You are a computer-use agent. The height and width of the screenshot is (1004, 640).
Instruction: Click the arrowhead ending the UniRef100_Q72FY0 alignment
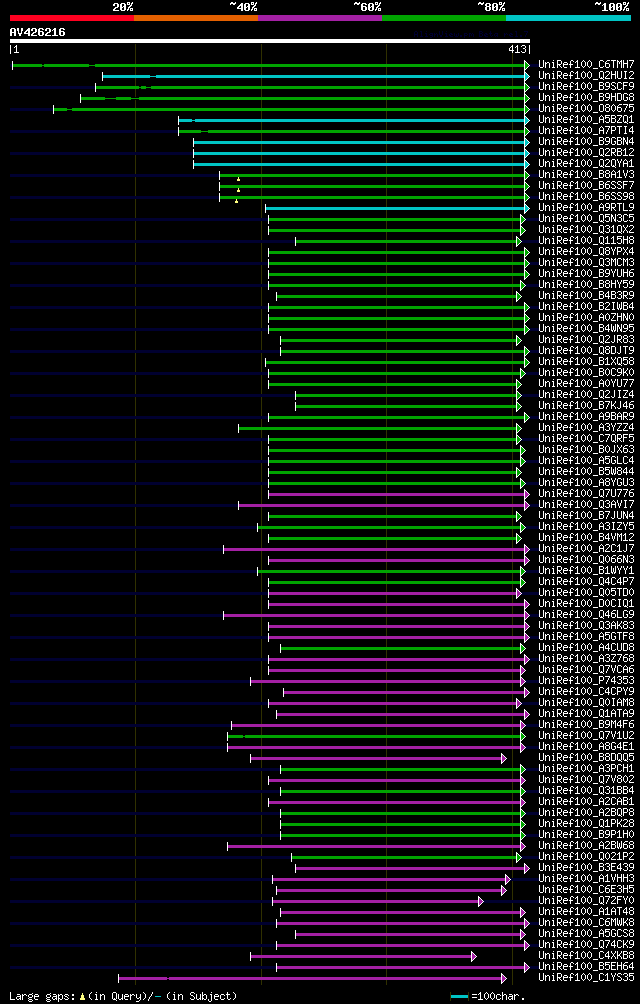tap(481, 902)
